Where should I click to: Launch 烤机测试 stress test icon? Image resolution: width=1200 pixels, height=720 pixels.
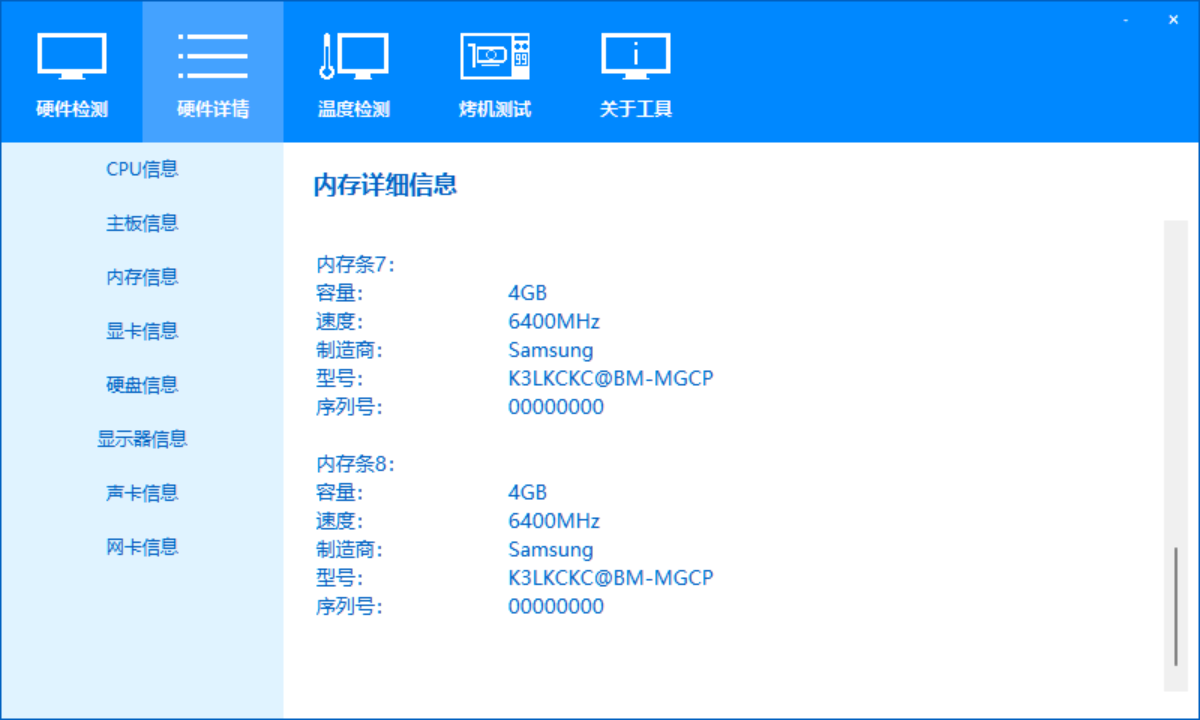495,56
